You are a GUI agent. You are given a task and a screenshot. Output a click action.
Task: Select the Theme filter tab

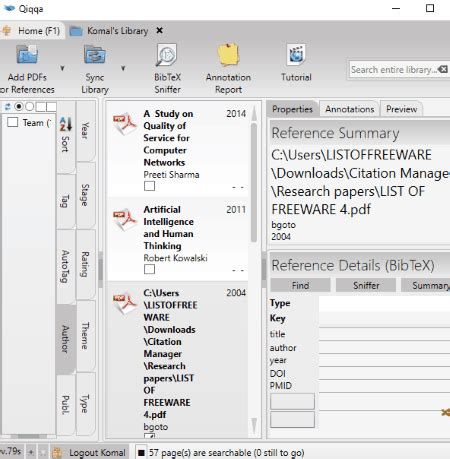pyautogui.click(x=86, y=335)
